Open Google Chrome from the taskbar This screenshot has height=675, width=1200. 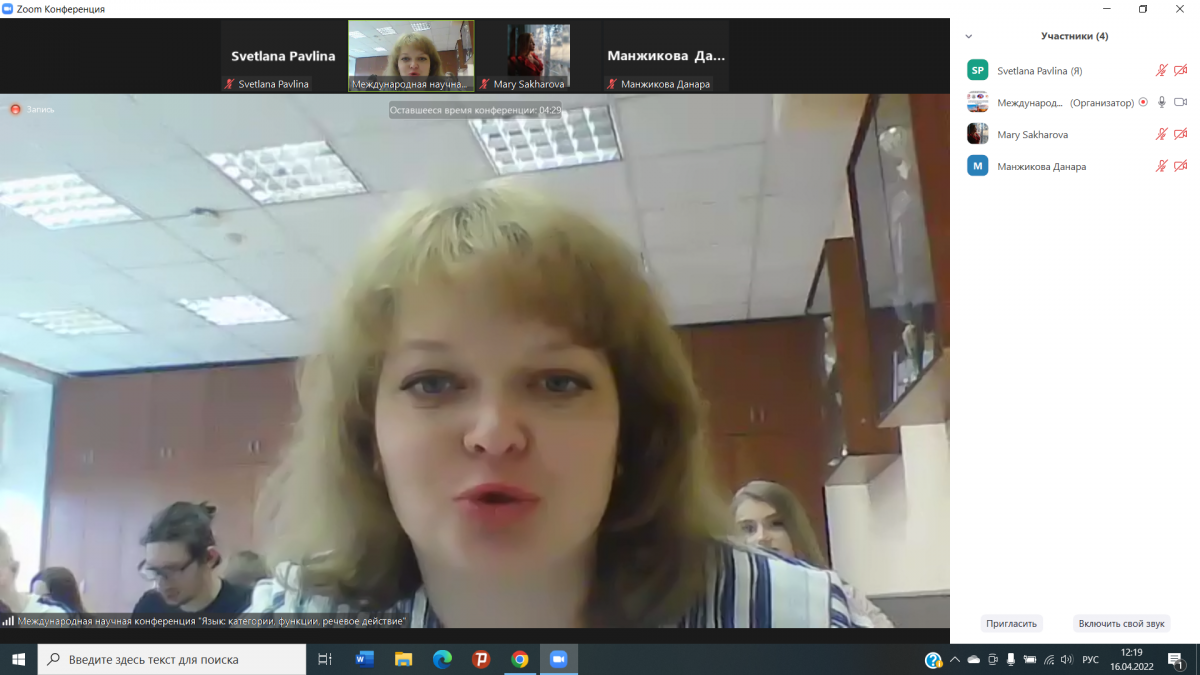pos(520,659)
